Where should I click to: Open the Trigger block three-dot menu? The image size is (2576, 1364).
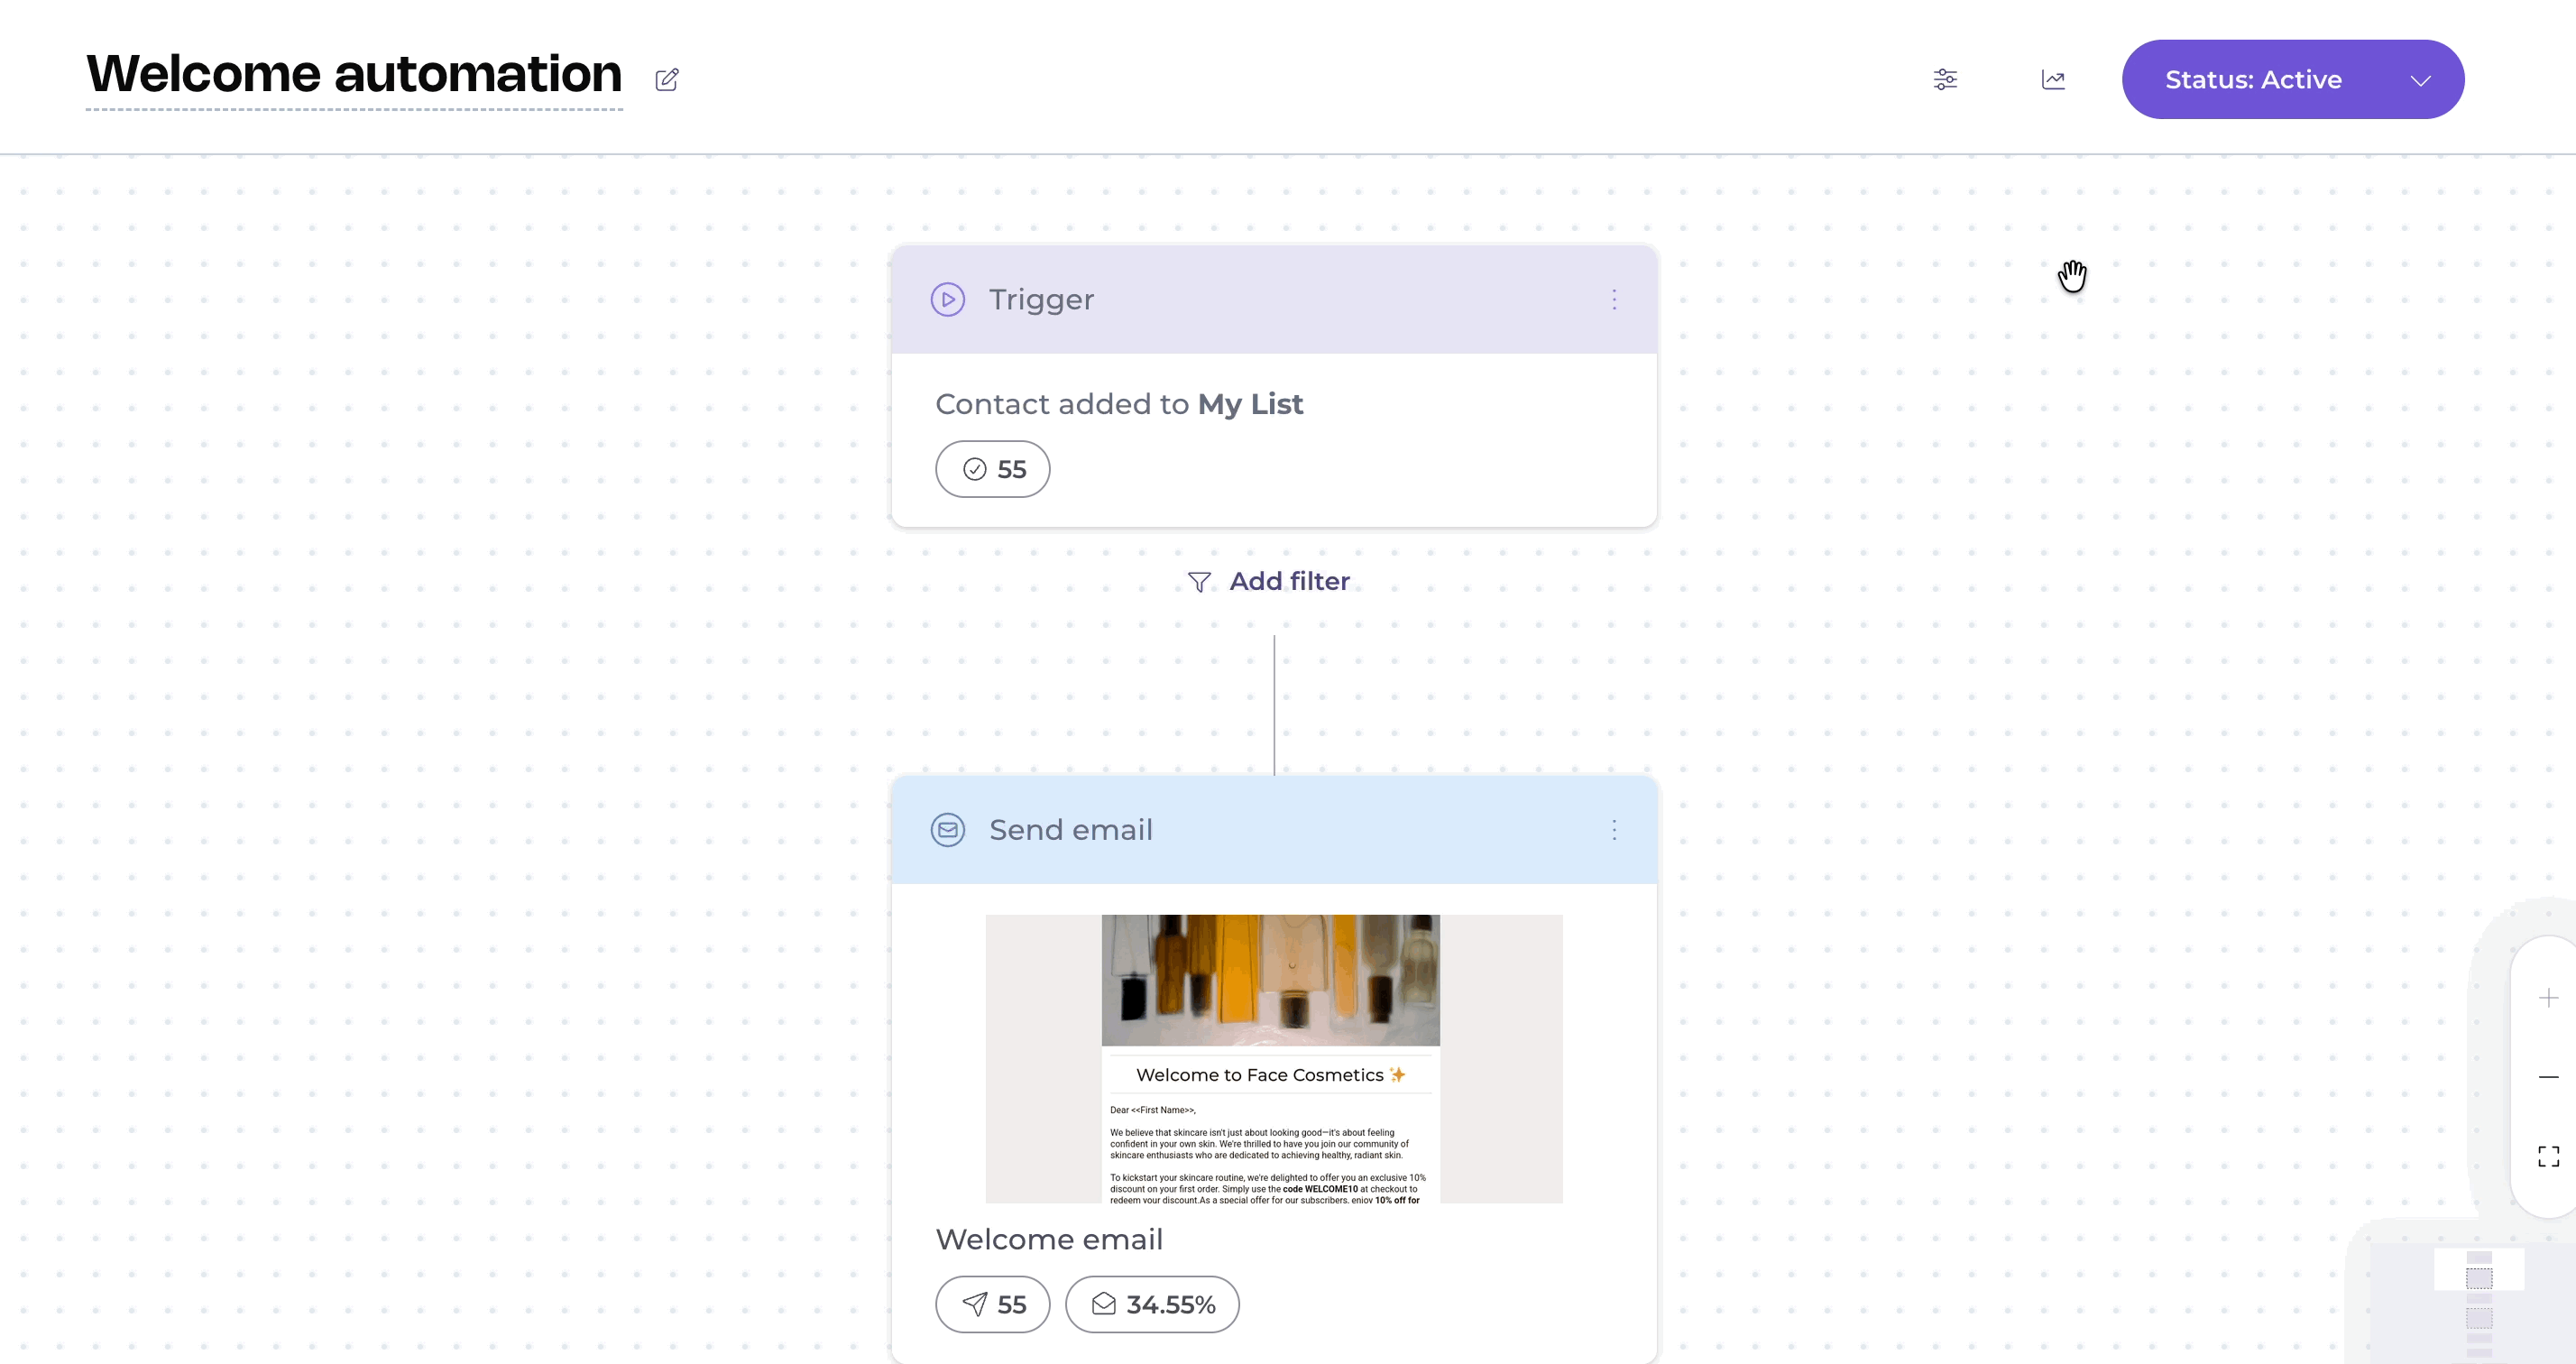pos(1614,300)
